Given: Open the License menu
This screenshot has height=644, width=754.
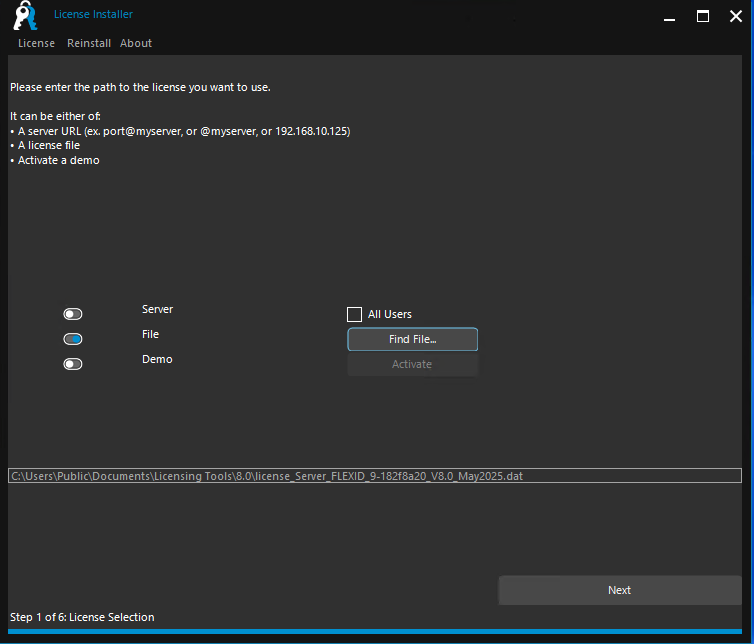Looking at the screenshot, I should click(36, 43).
